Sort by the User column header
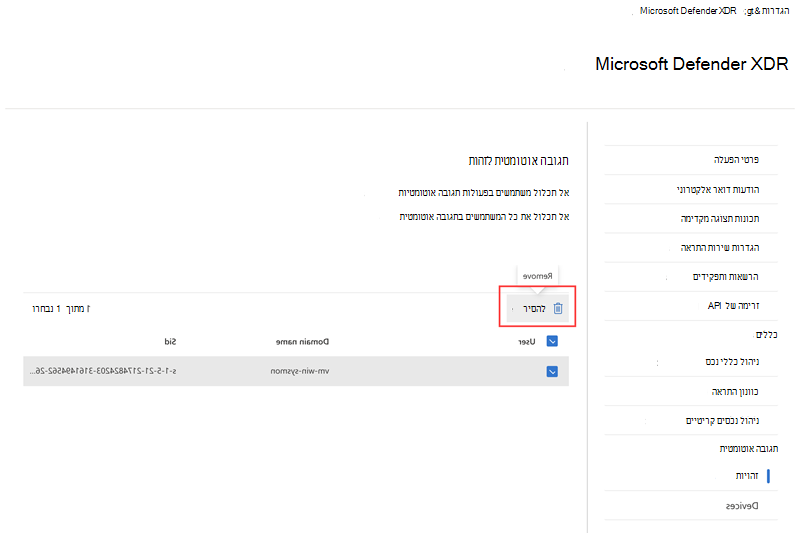Image resolution: width=800 pixels, height=533 pixels. pyautogui.click(x=527, y=342)
